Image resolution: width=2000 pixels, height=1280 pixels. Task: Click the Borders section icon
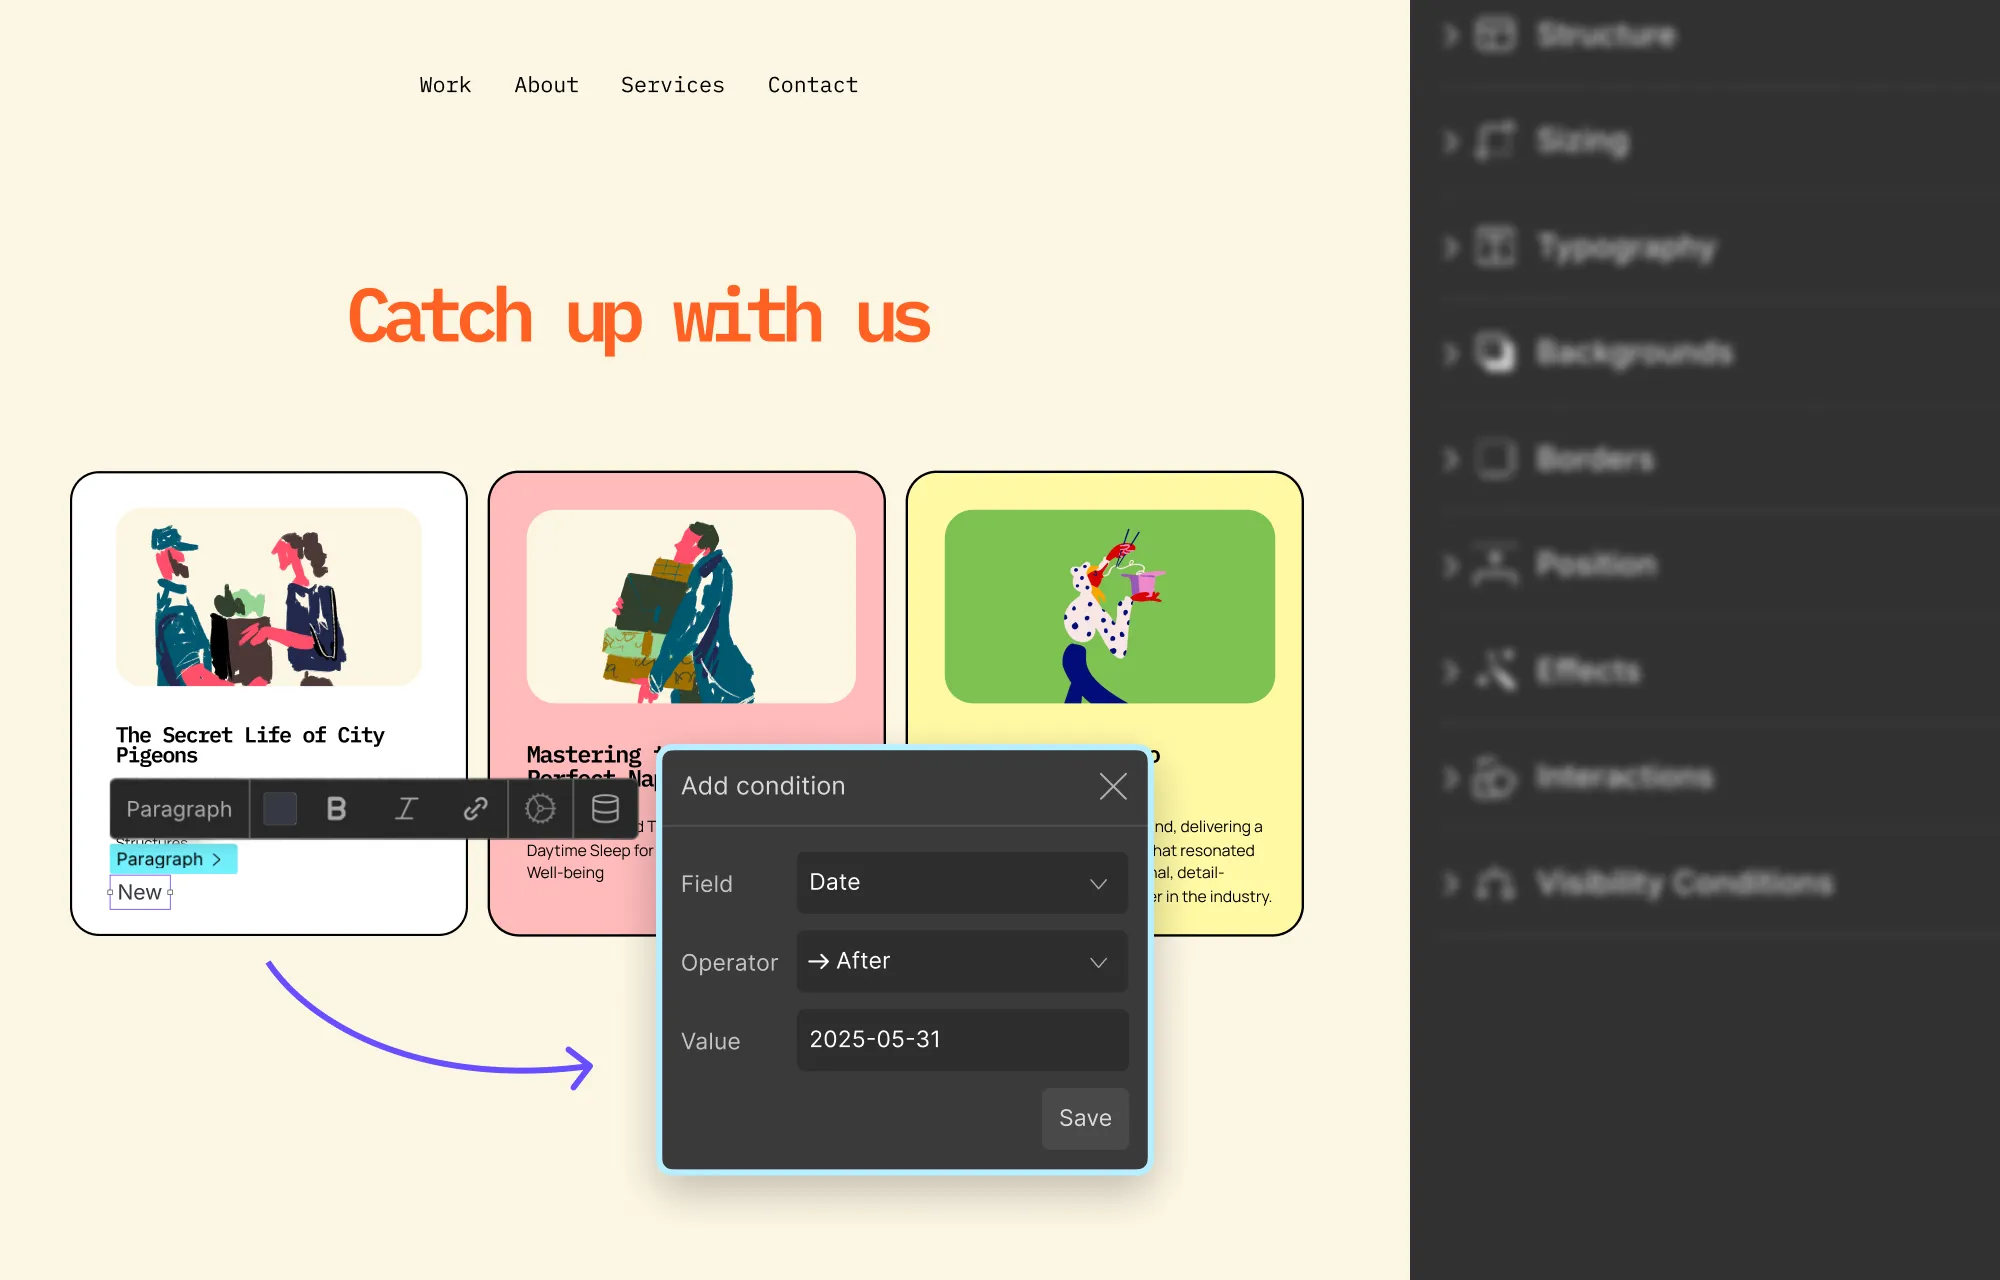pos(1496,459)
